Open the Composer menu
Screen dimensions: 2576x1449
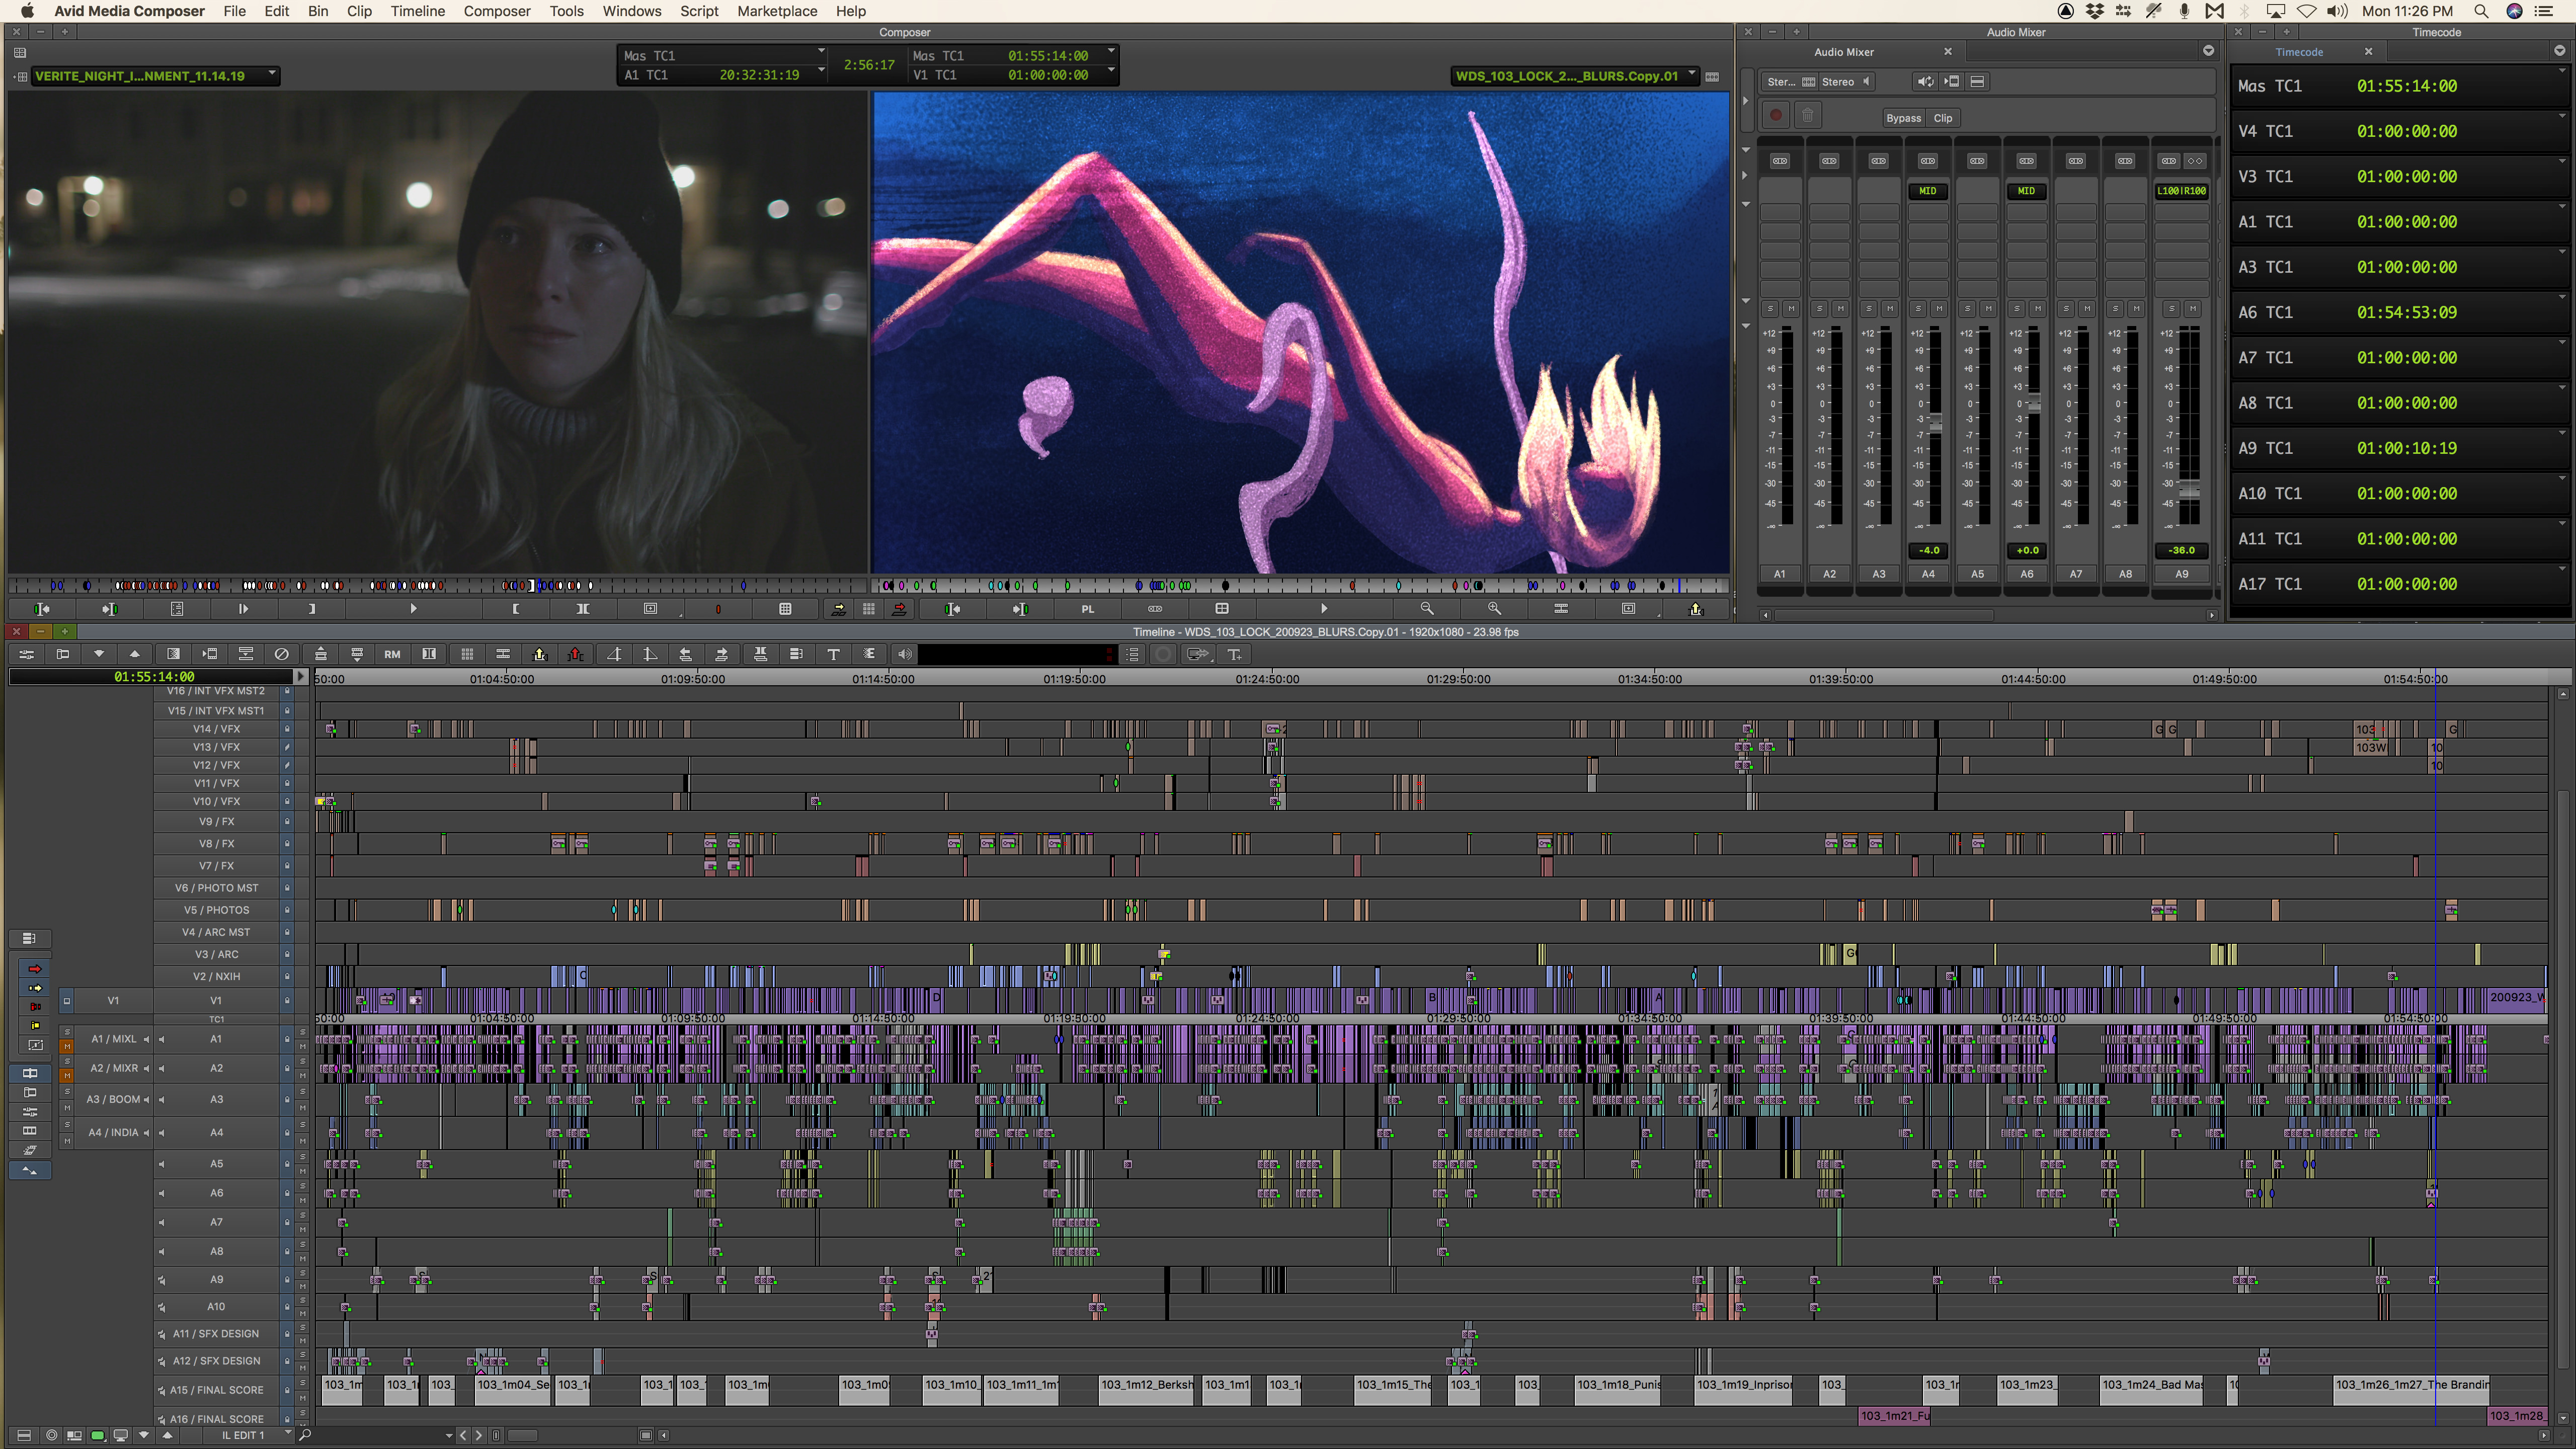tap(497, 11)
